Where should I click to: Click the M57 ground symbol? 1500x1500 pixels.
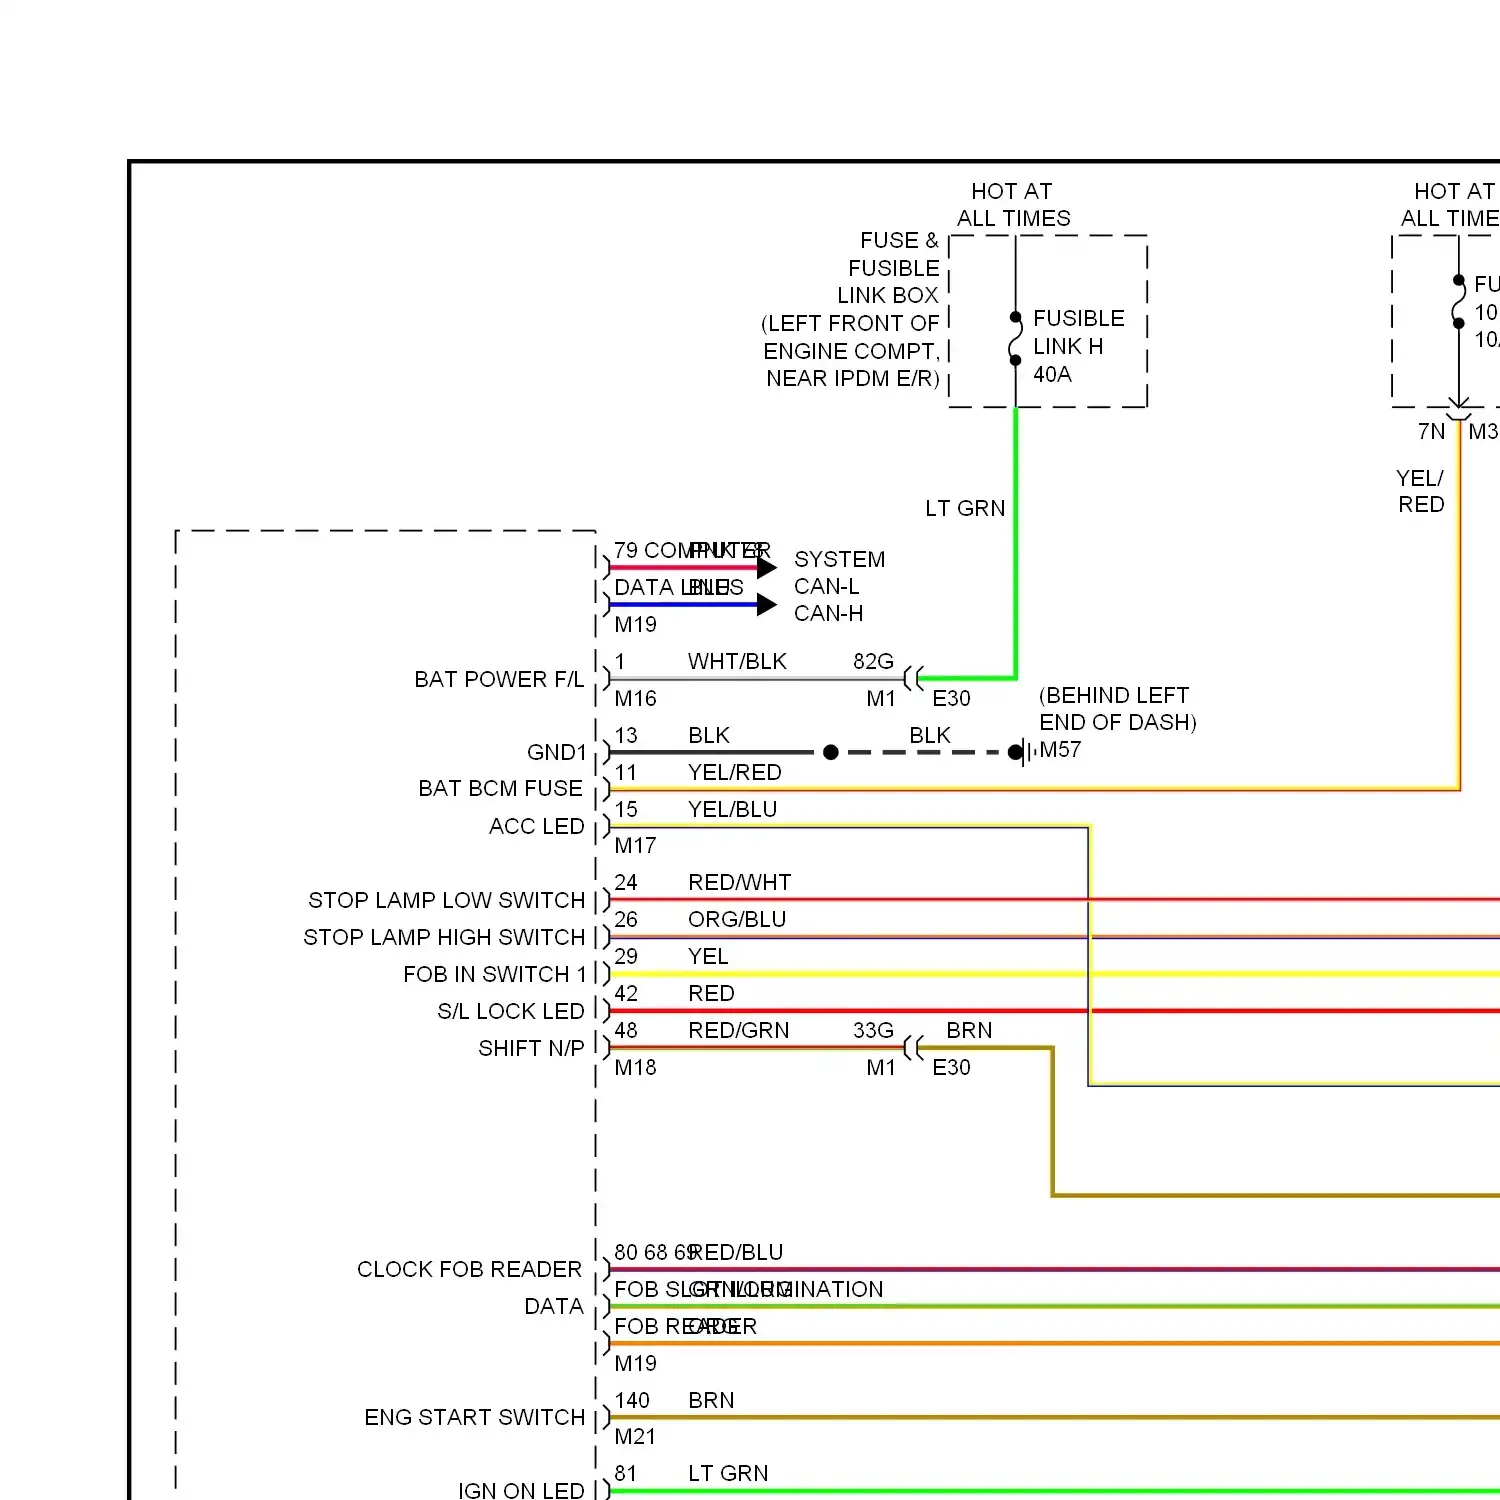click(1023, 752)
